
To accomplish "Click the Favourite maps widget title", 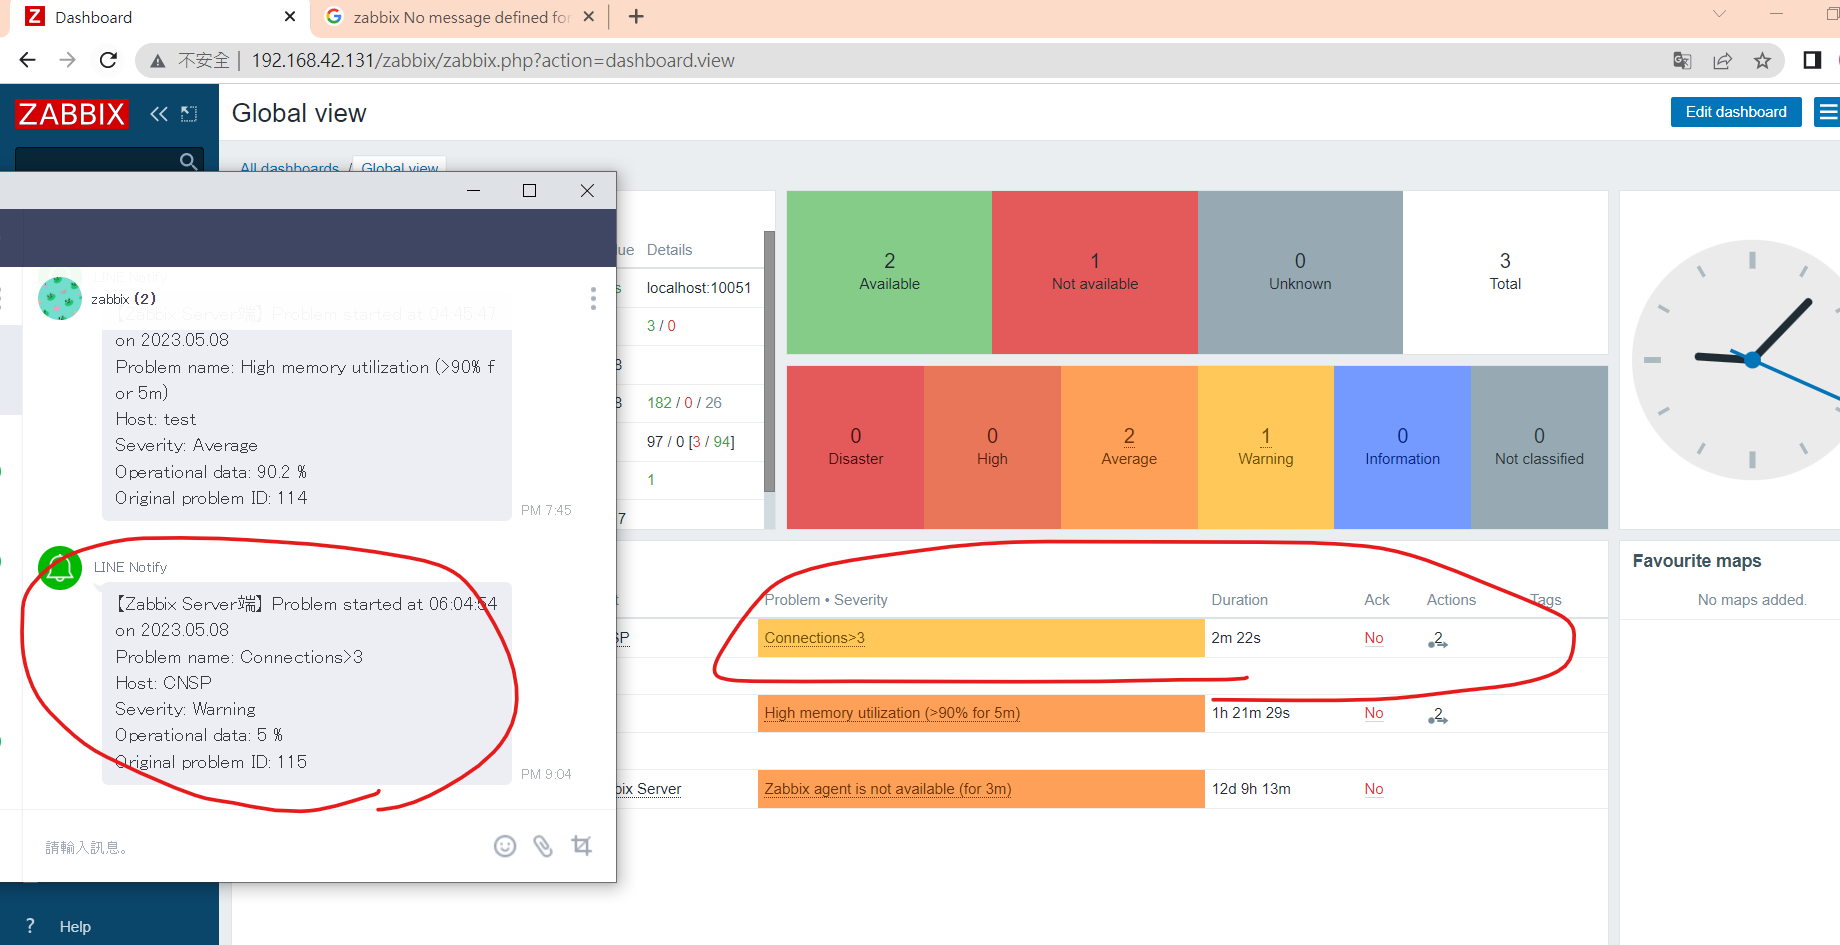I will [1697, 561].
